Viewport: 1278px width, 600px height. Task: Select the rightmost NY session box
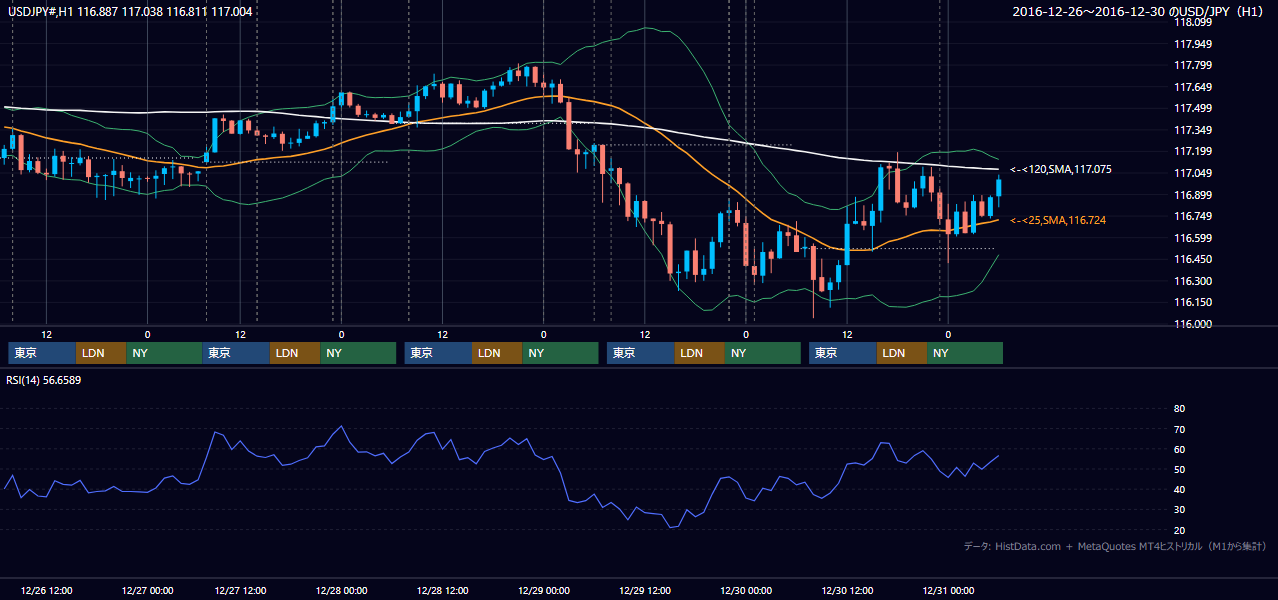pyautogui.click(x=965, y=353)
